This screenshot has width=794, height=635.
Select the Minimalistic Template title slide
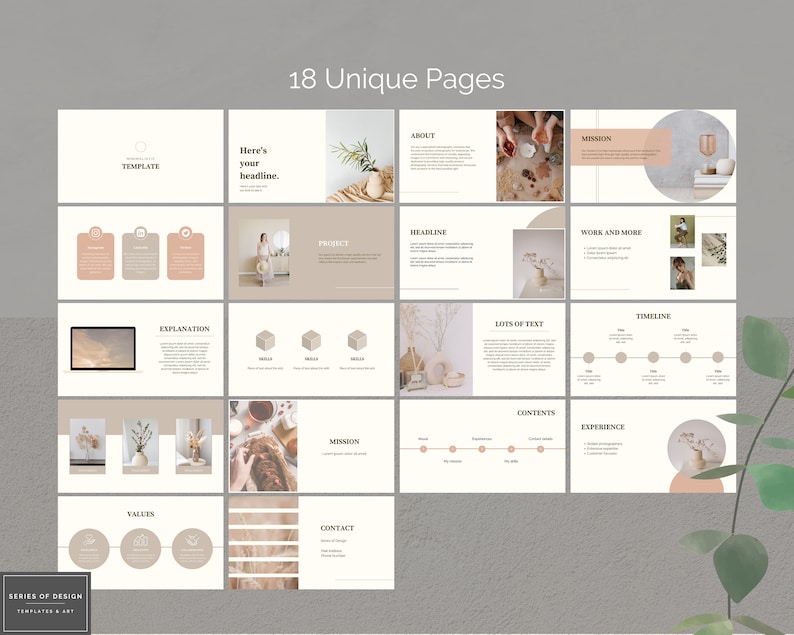(x=141, y=156)
